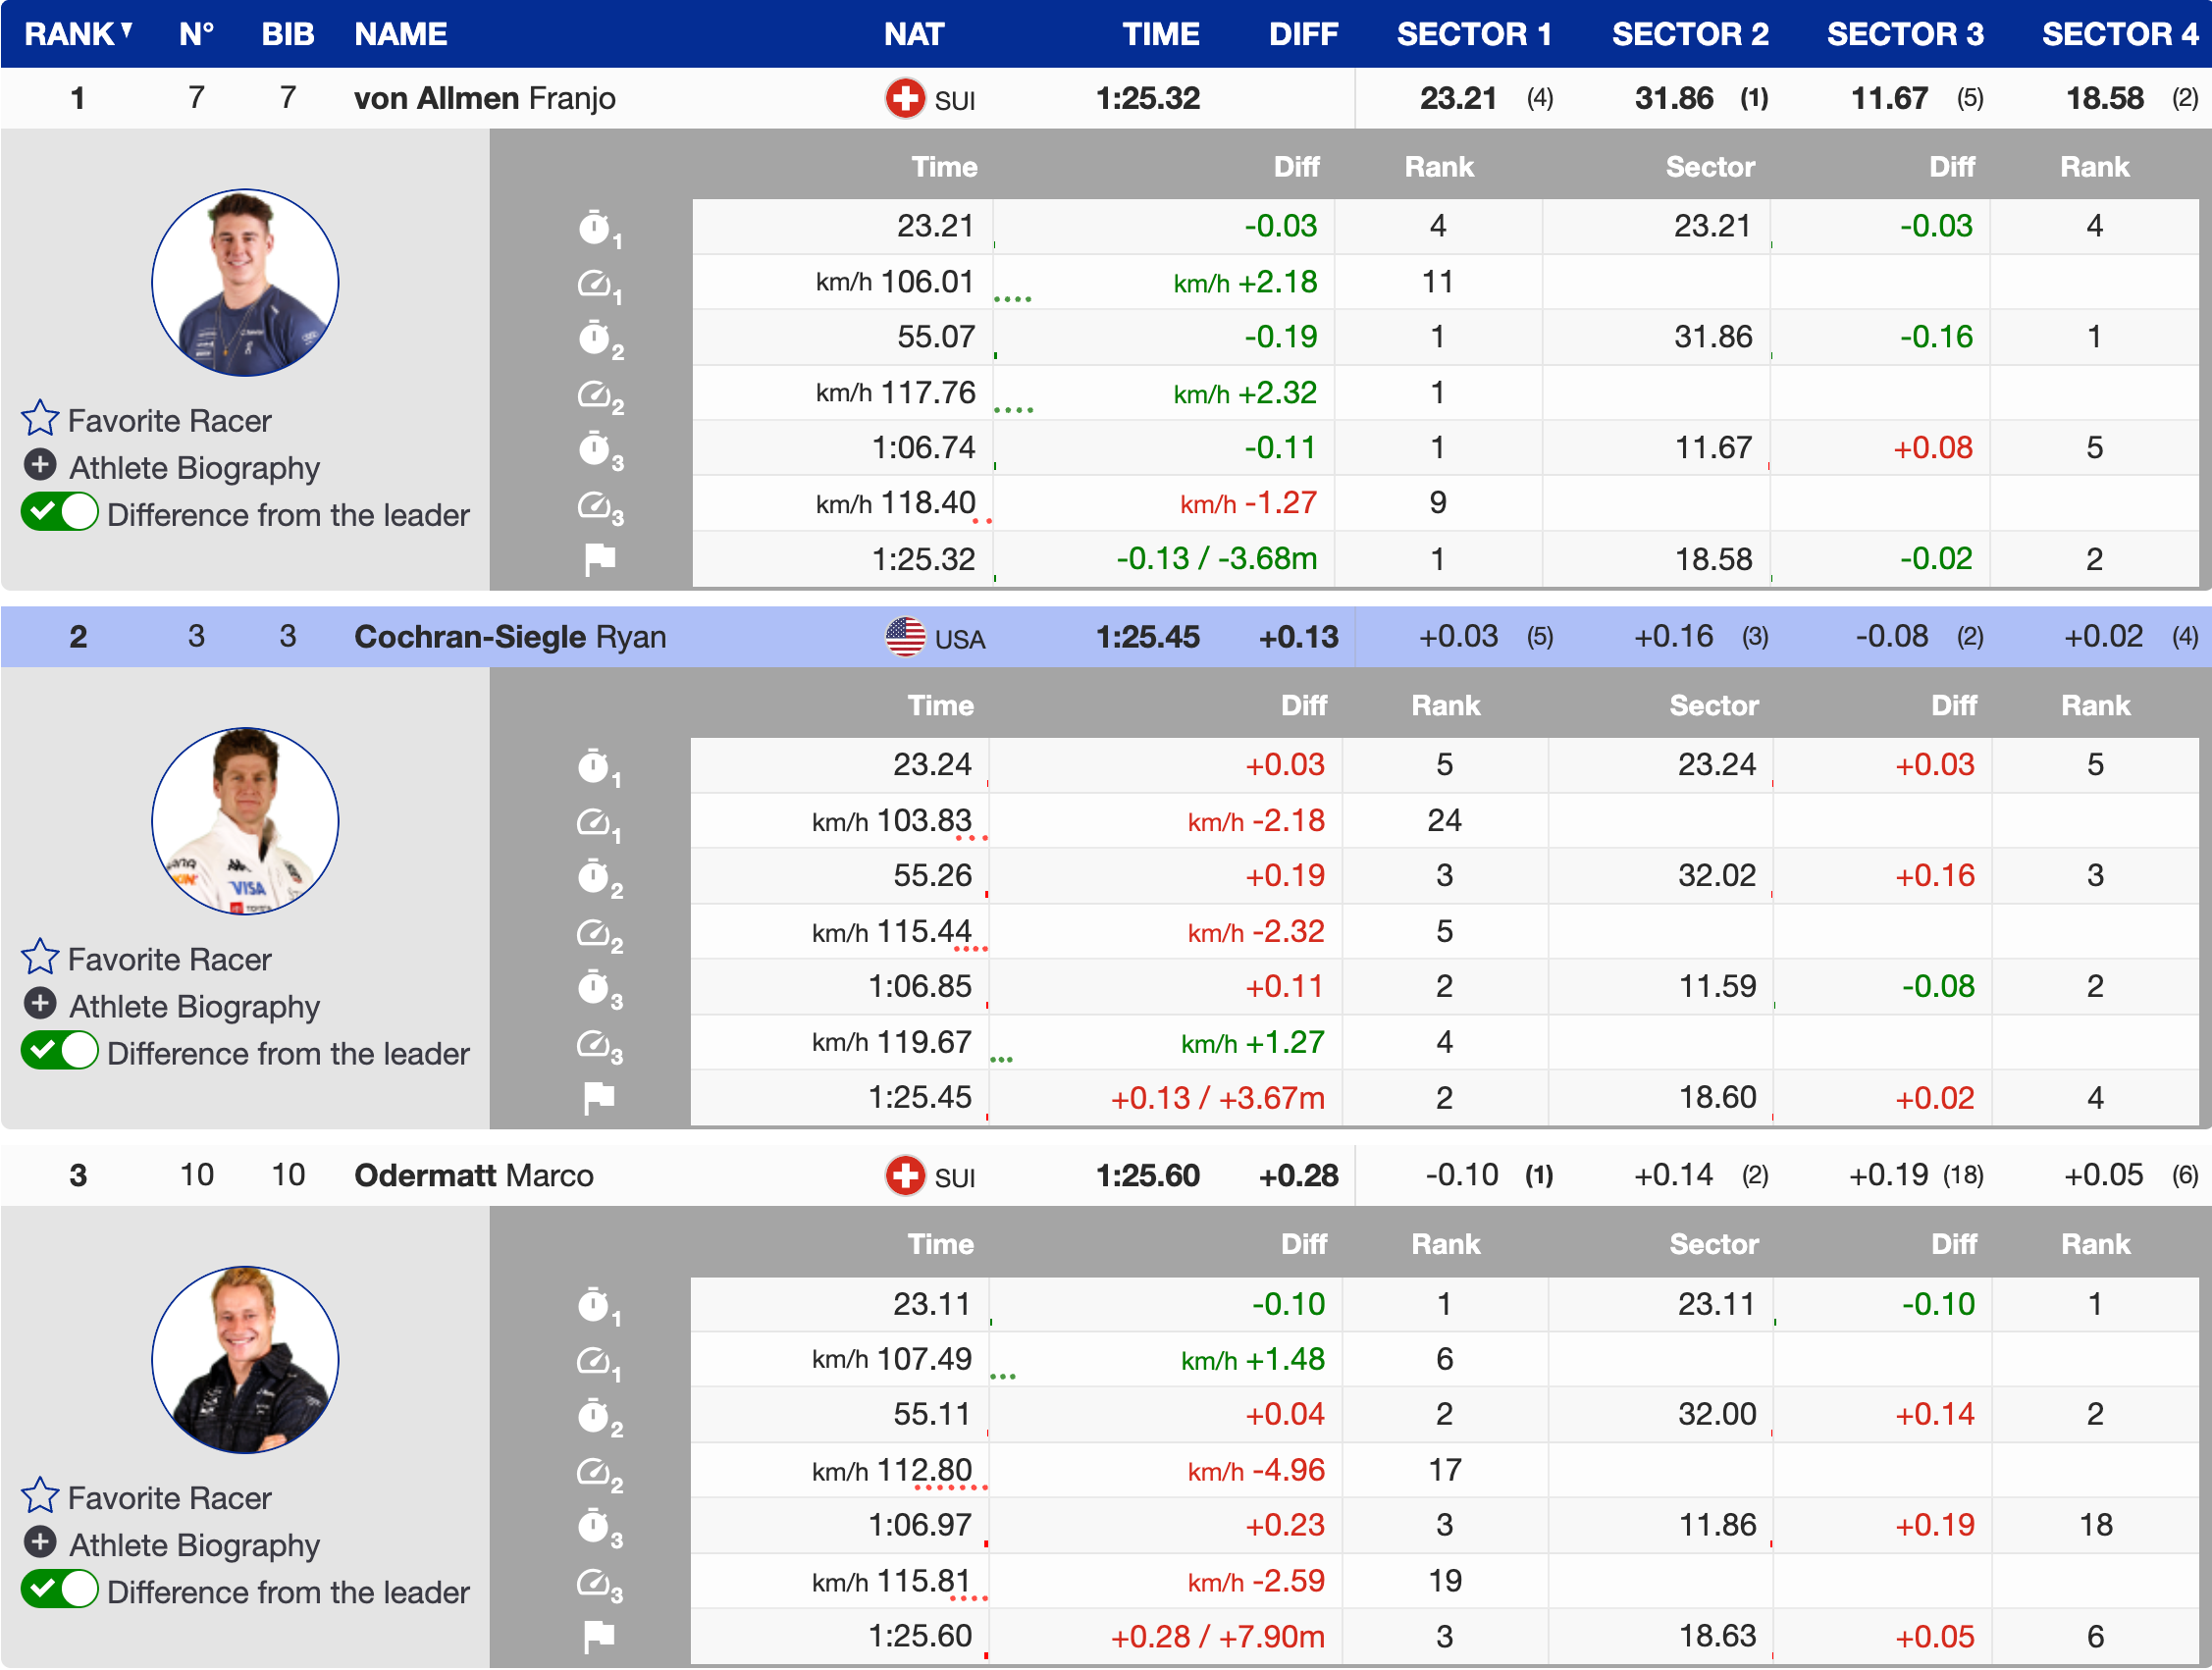Click the TIME column header

pyautogui.click(x=1159, y=34)
